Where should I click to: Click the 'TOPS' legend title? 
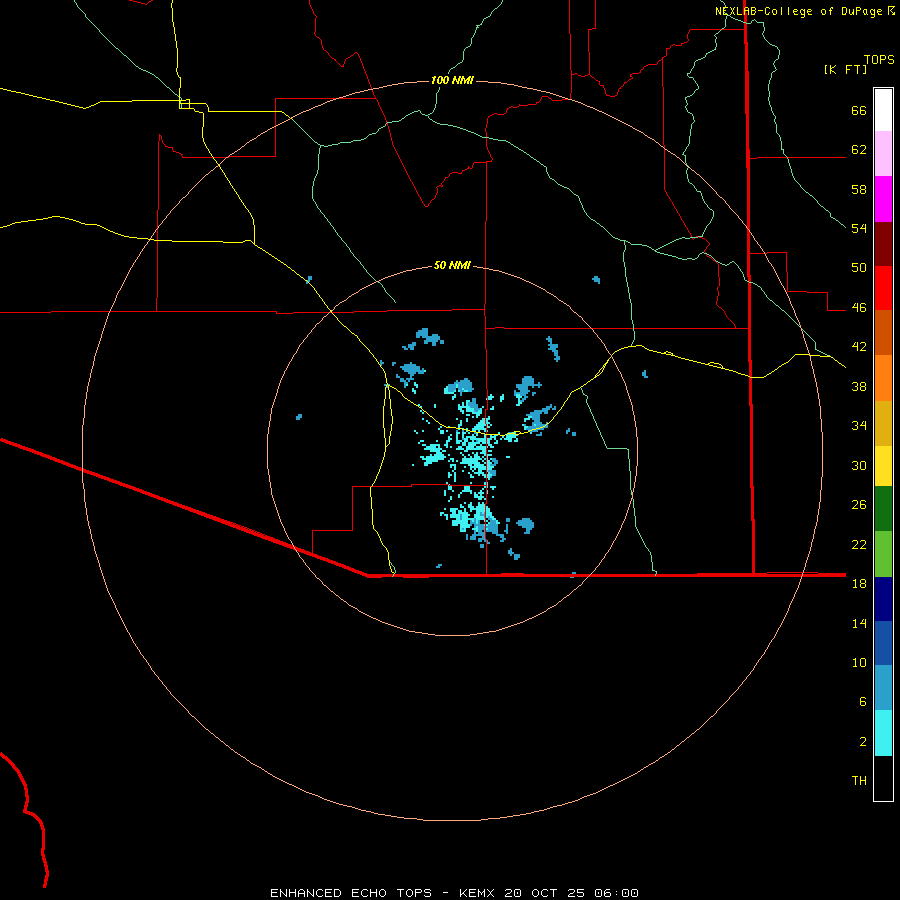click(x=879, y=59)
